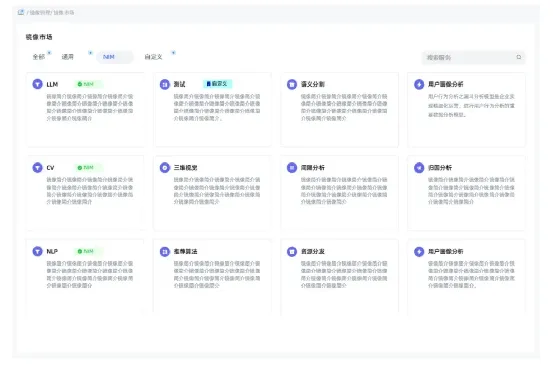
Task: Open the CV image card title
Action: pos(51,168)
